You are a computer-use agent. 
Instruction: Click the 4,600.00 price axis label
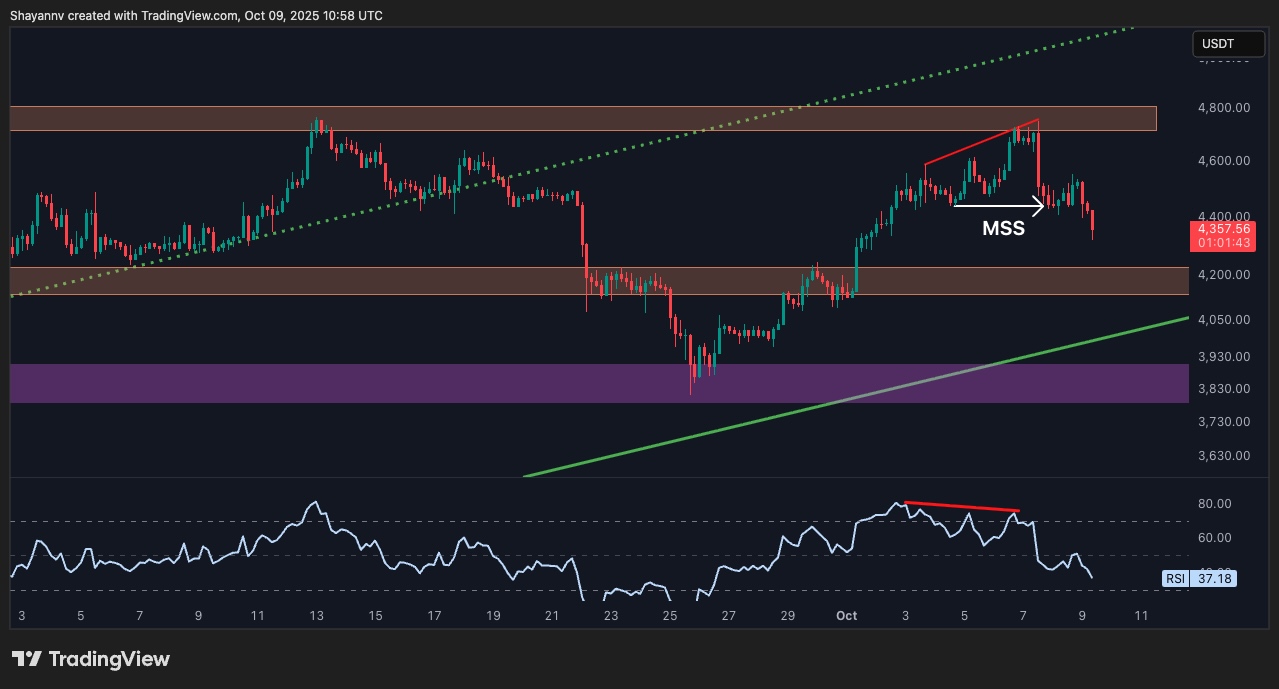pos(1222,161)
